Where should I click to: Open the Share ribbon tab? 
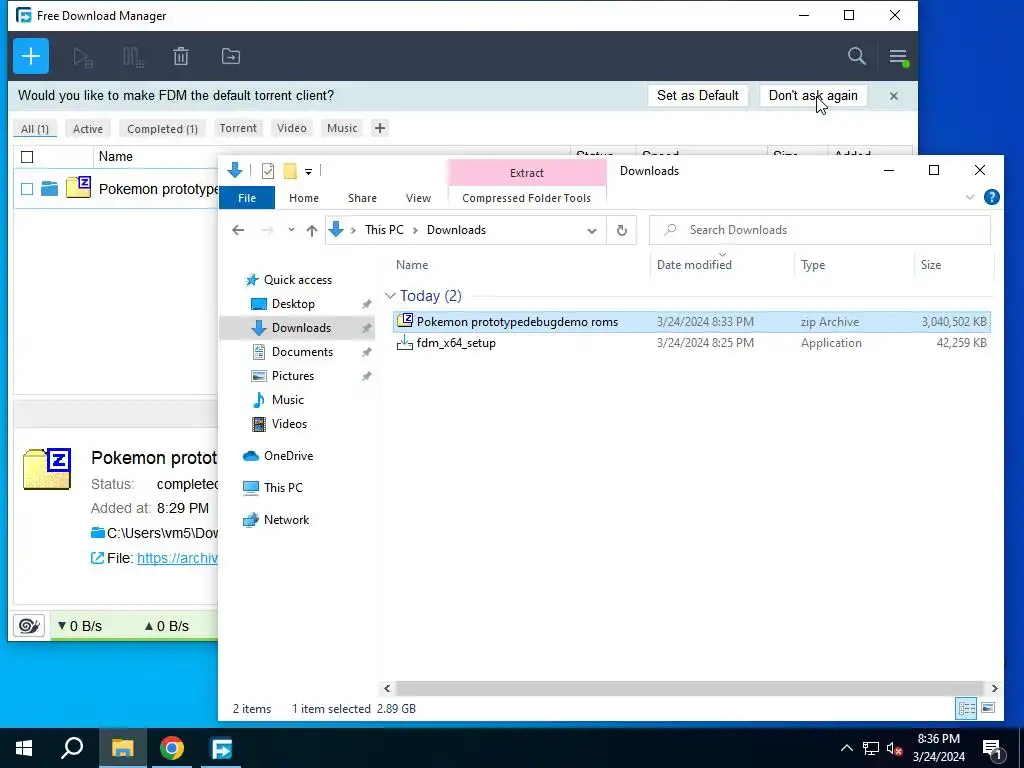[x=362, y=198]
